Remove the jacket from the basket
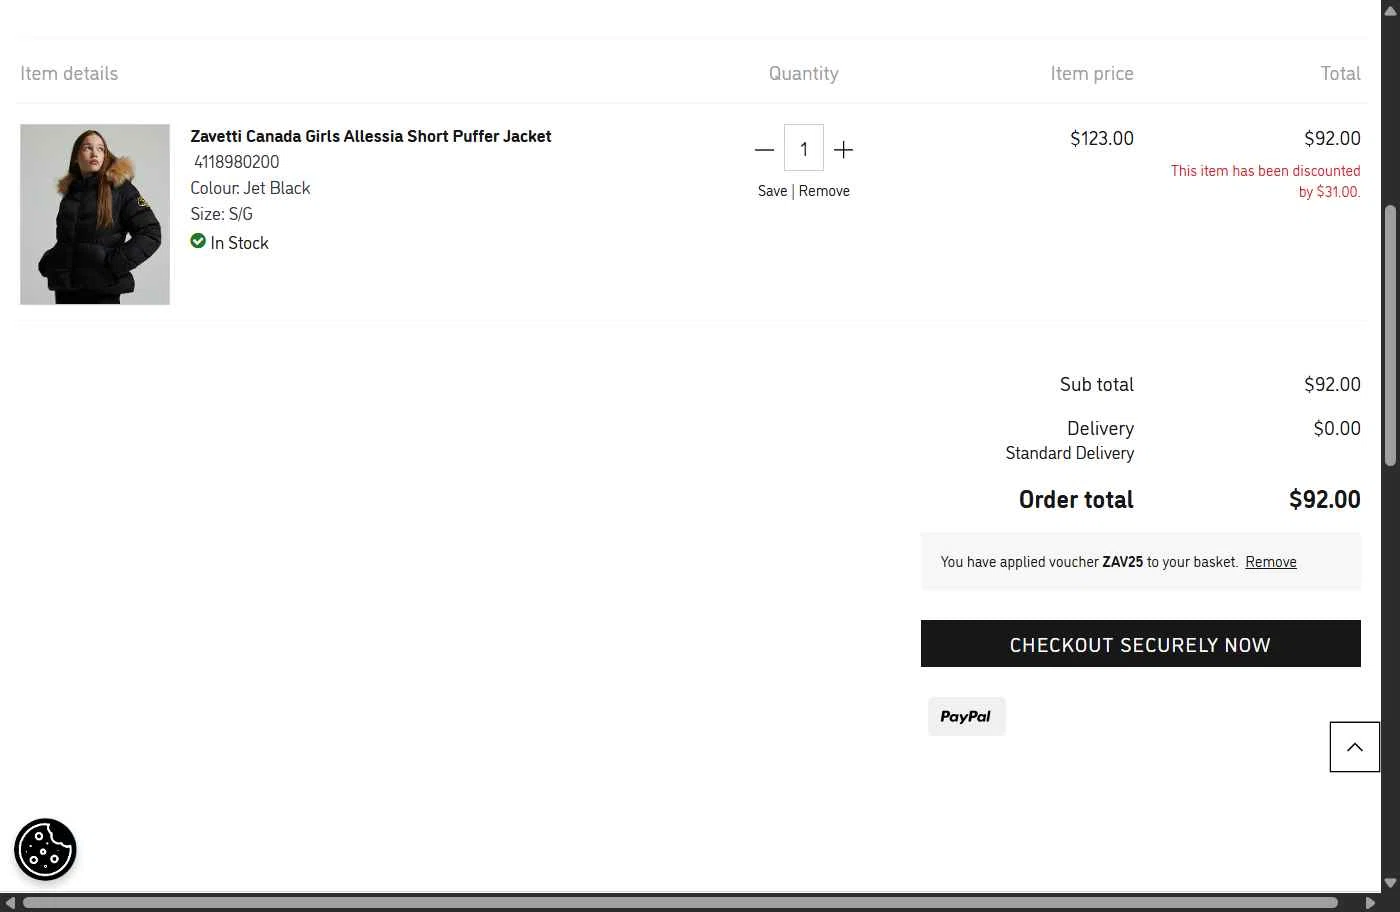The width and height of the screenshot is (1400, 912). pos(824,191)
